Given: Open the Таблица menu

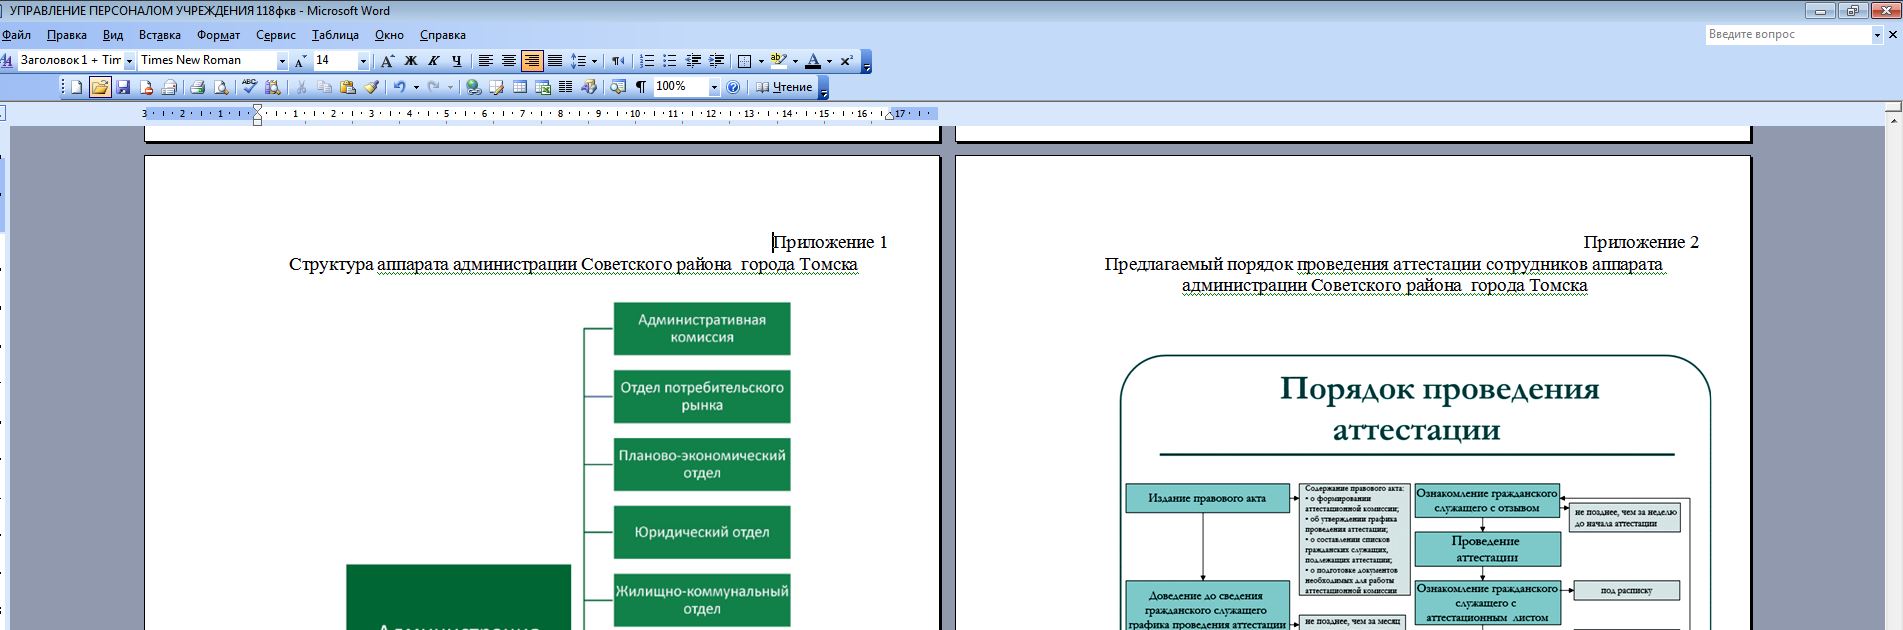Looking at the screenshot, I should [335, 35].
